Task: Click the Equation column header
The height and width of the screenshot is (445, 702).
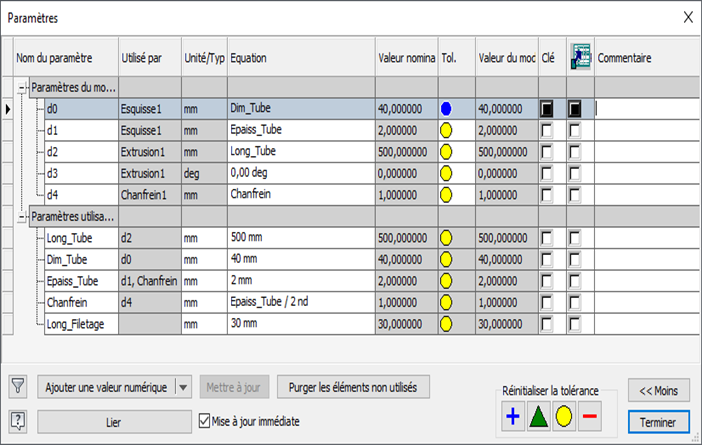Action: [x=300, y=58]
